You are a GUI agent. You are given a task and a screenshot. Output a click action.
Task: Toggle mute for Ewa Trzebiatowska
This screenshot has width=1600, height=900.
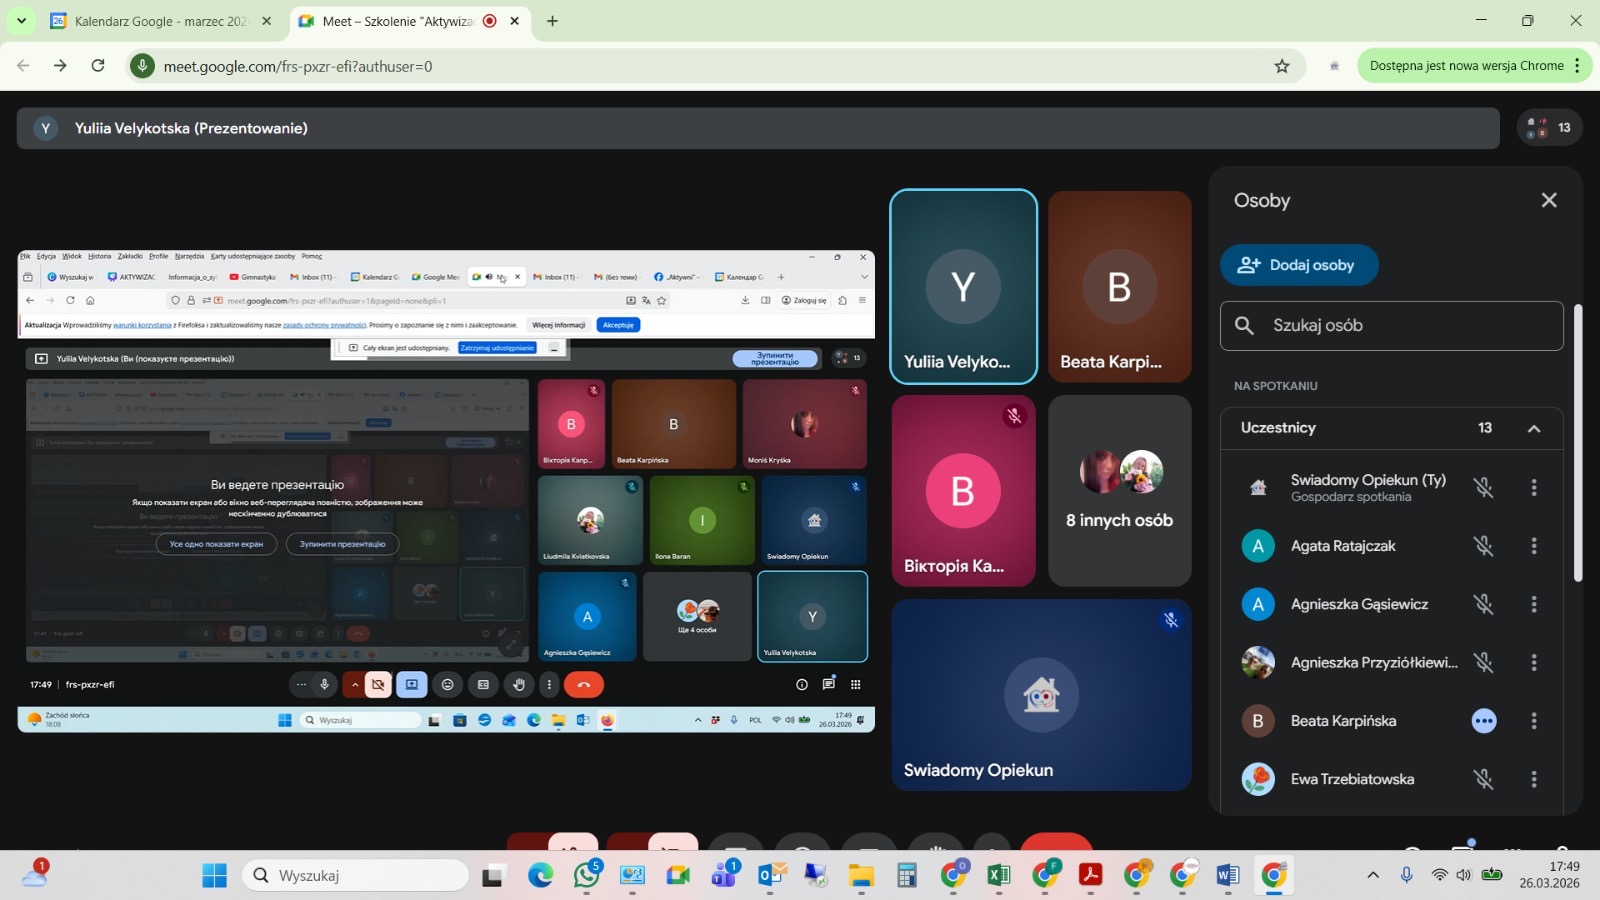[x=1484, y=779]
